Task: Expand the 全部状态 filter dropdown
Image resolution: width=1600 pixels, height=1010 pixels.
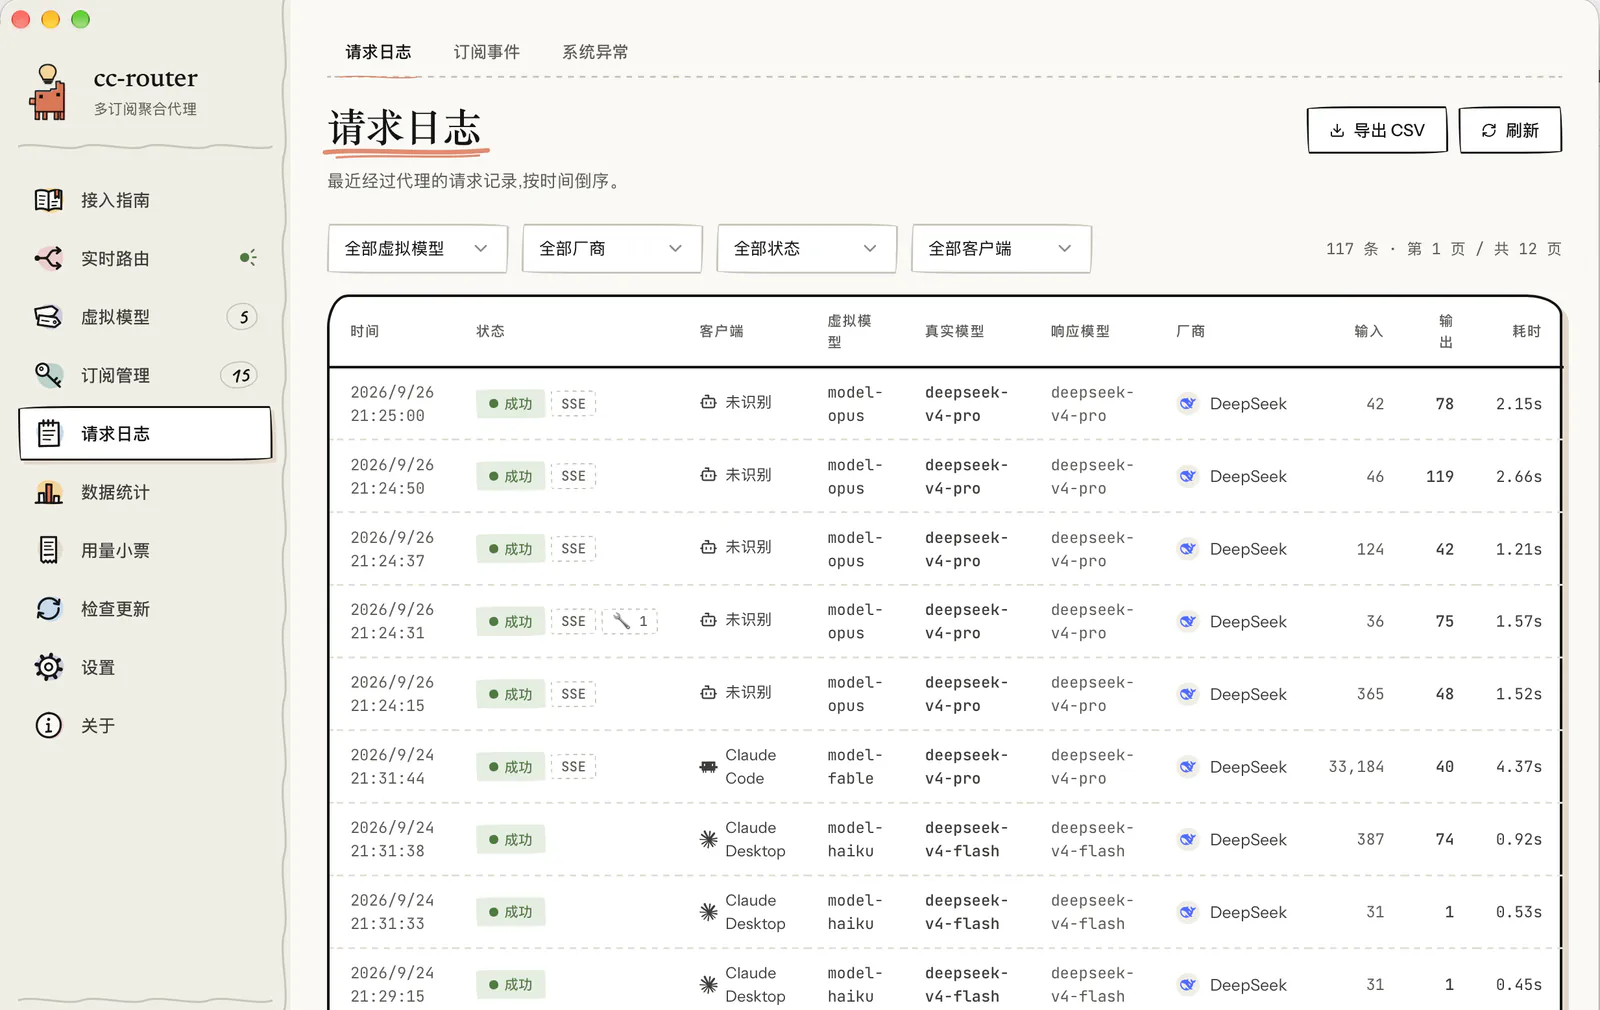Action: (x=807, y=249)
